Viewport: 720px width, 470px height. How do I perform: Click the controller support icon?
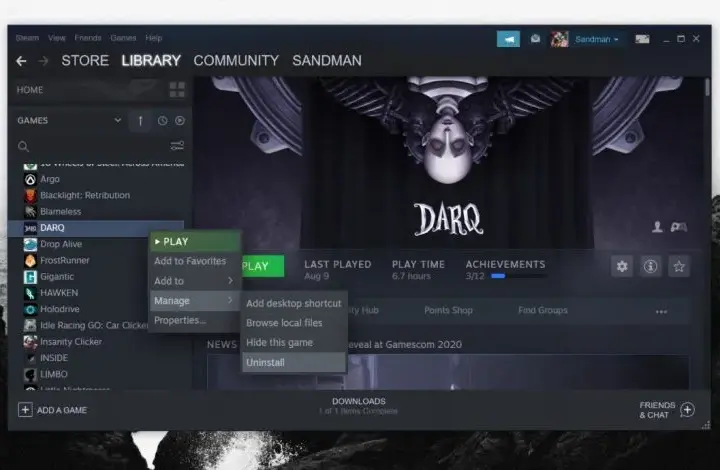679,227
